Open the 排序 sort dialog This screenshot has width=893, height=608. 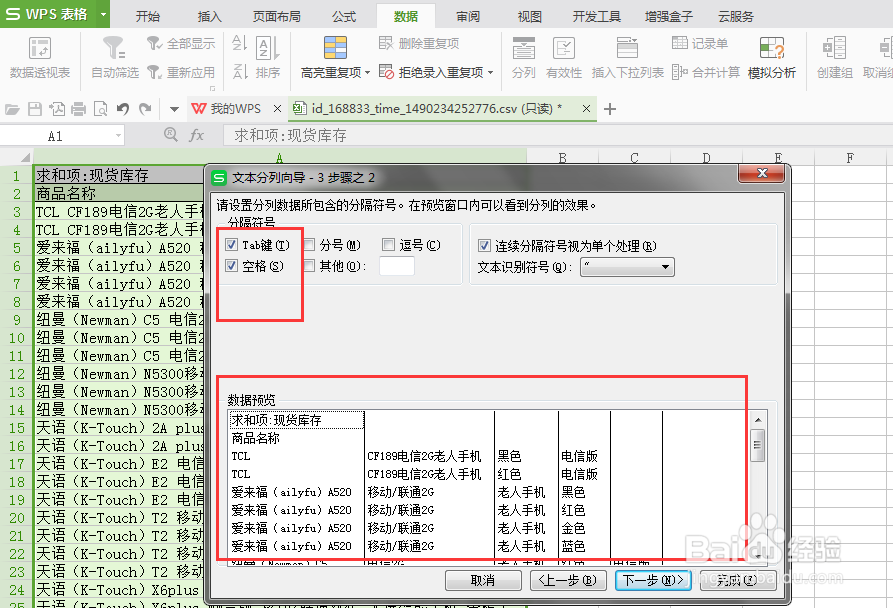268,57
